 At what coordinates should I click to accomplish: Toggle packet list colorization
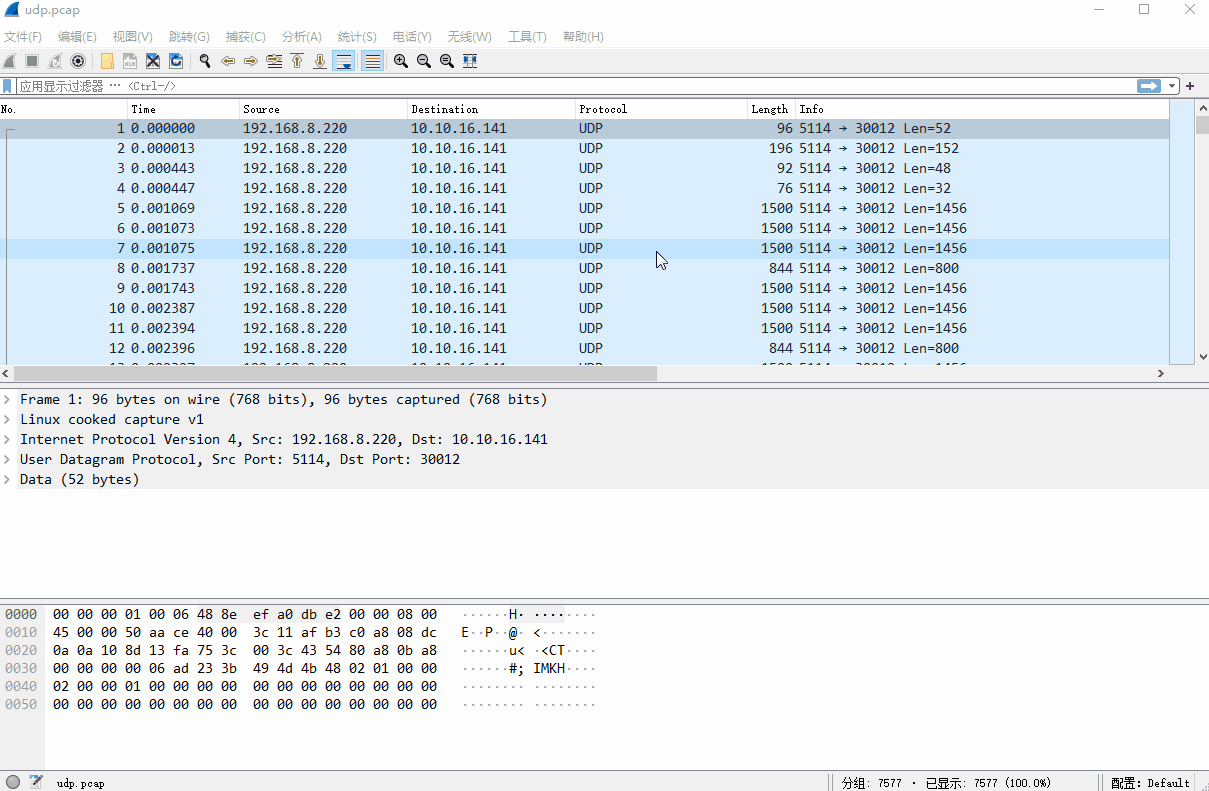point(371,61)
